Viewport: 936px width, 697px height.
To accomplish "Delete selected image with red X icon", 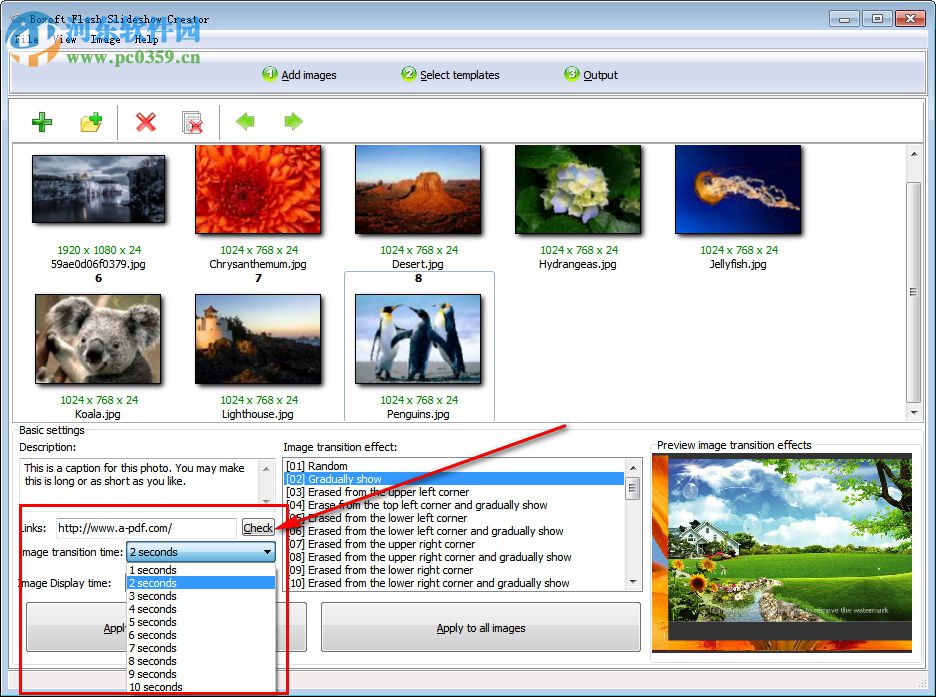I will tap(145, 122).
